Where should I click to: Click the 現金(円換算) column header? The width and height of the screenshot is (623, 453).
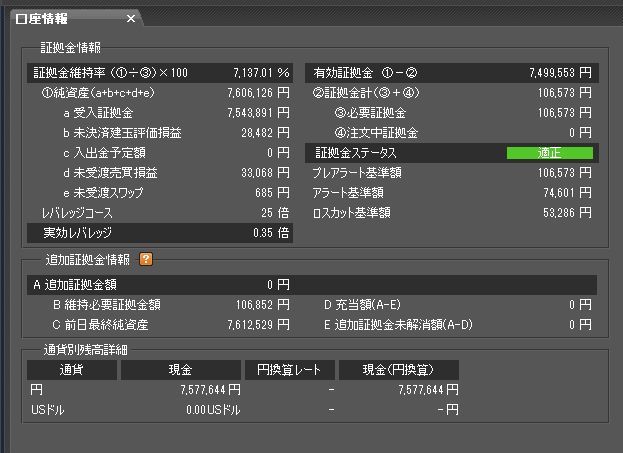tap(398, 369)
